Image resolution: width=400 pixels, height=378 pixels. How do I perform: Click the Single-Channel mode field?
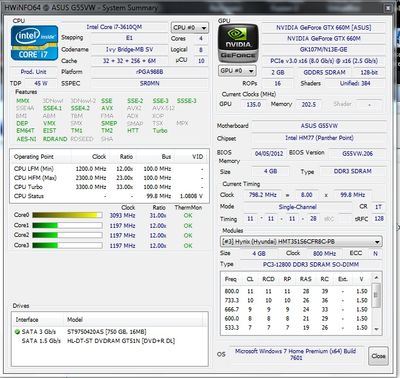pyautogui.click(x=298, y=207)
